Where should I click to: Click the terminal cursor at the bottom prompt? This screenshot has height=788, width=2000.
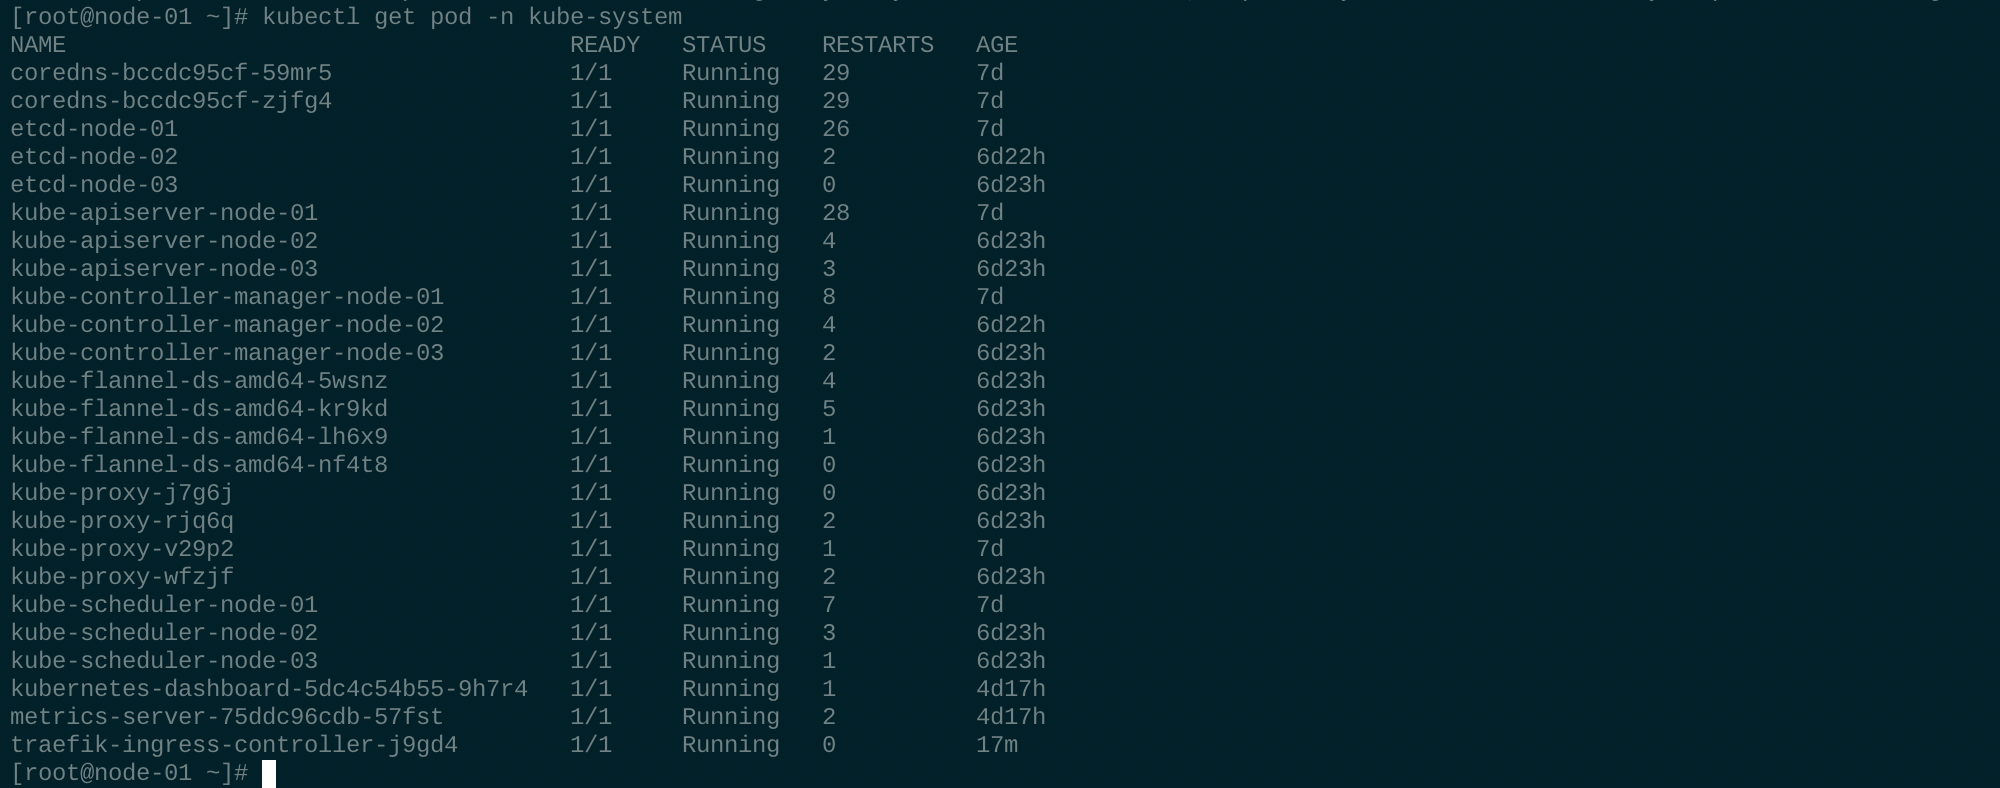(269, 773)
